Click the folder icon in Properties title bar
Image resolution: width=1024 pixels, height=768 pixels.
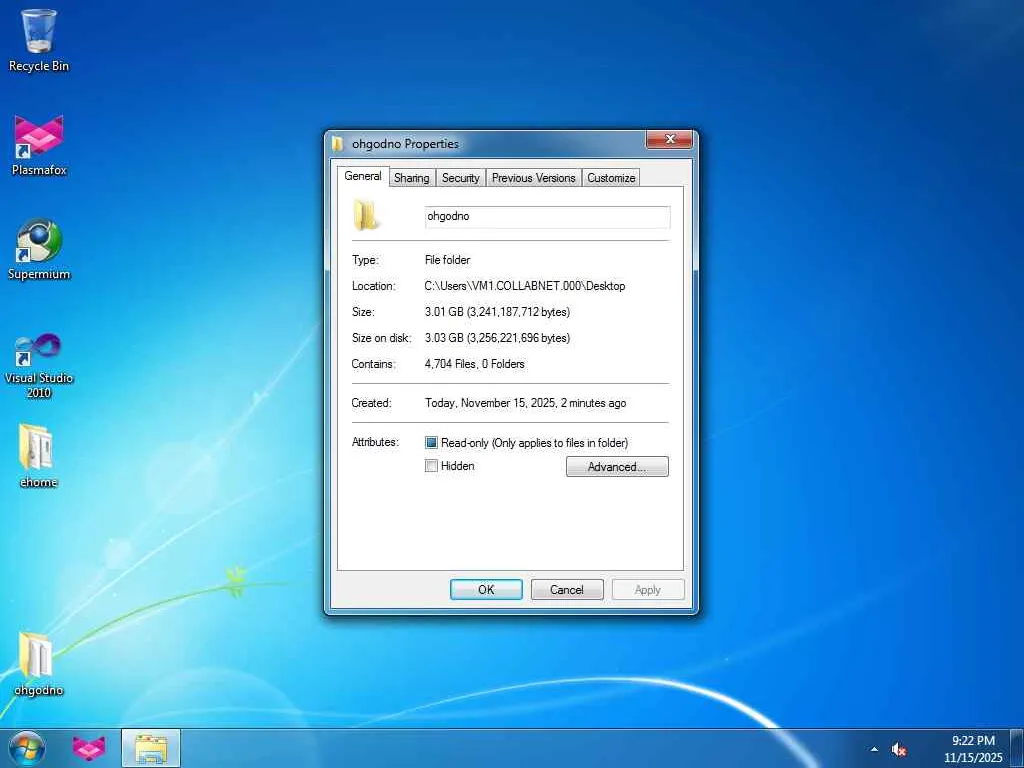tap(338, 144)
